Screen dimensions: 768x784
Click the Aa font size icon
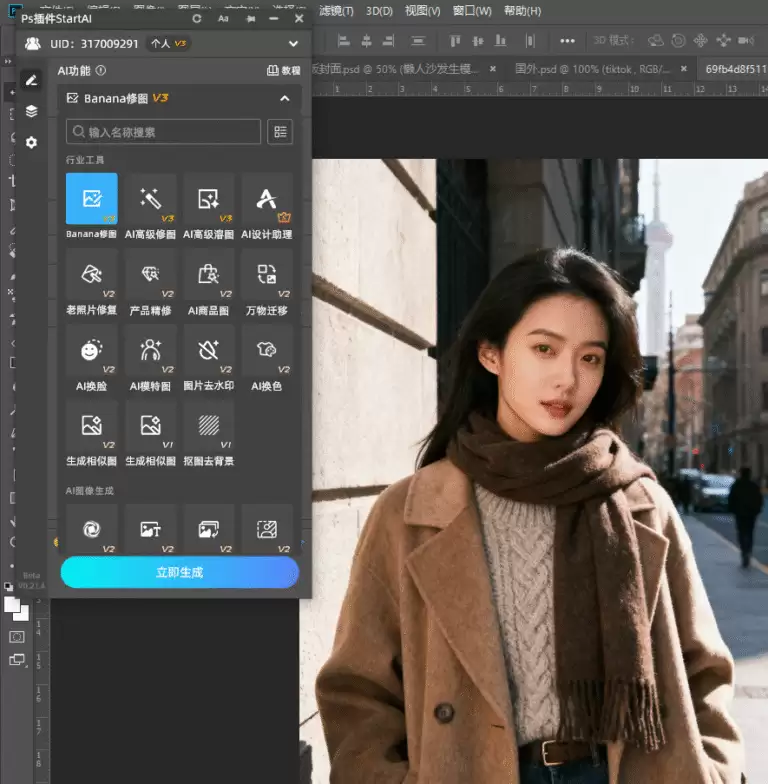(223, 18)
